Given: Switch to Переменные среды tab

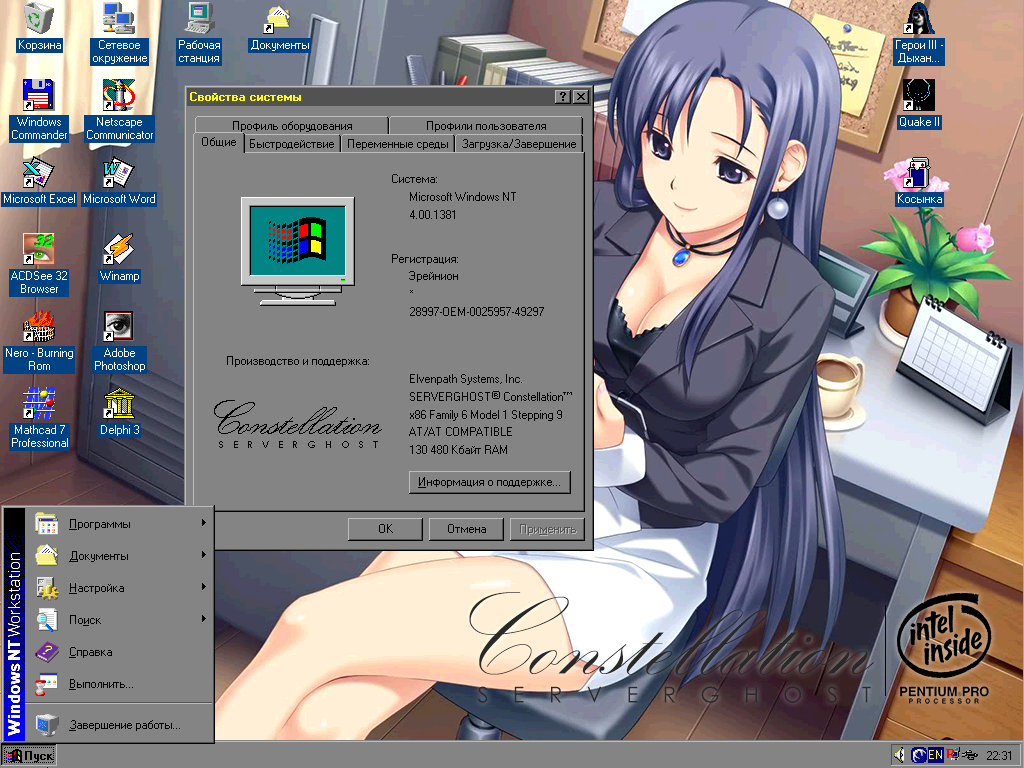Looking at the screenshot, I should (x=398, y=144).
